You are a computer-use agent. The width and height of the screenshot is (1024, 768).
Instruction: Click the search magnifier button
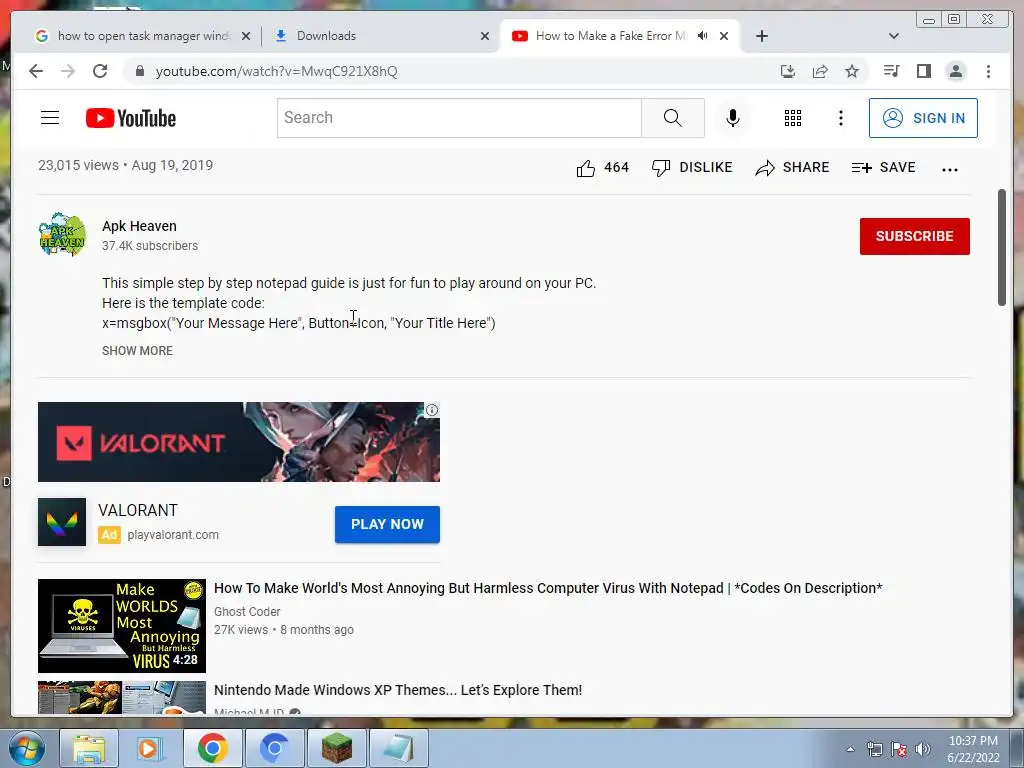673,118
